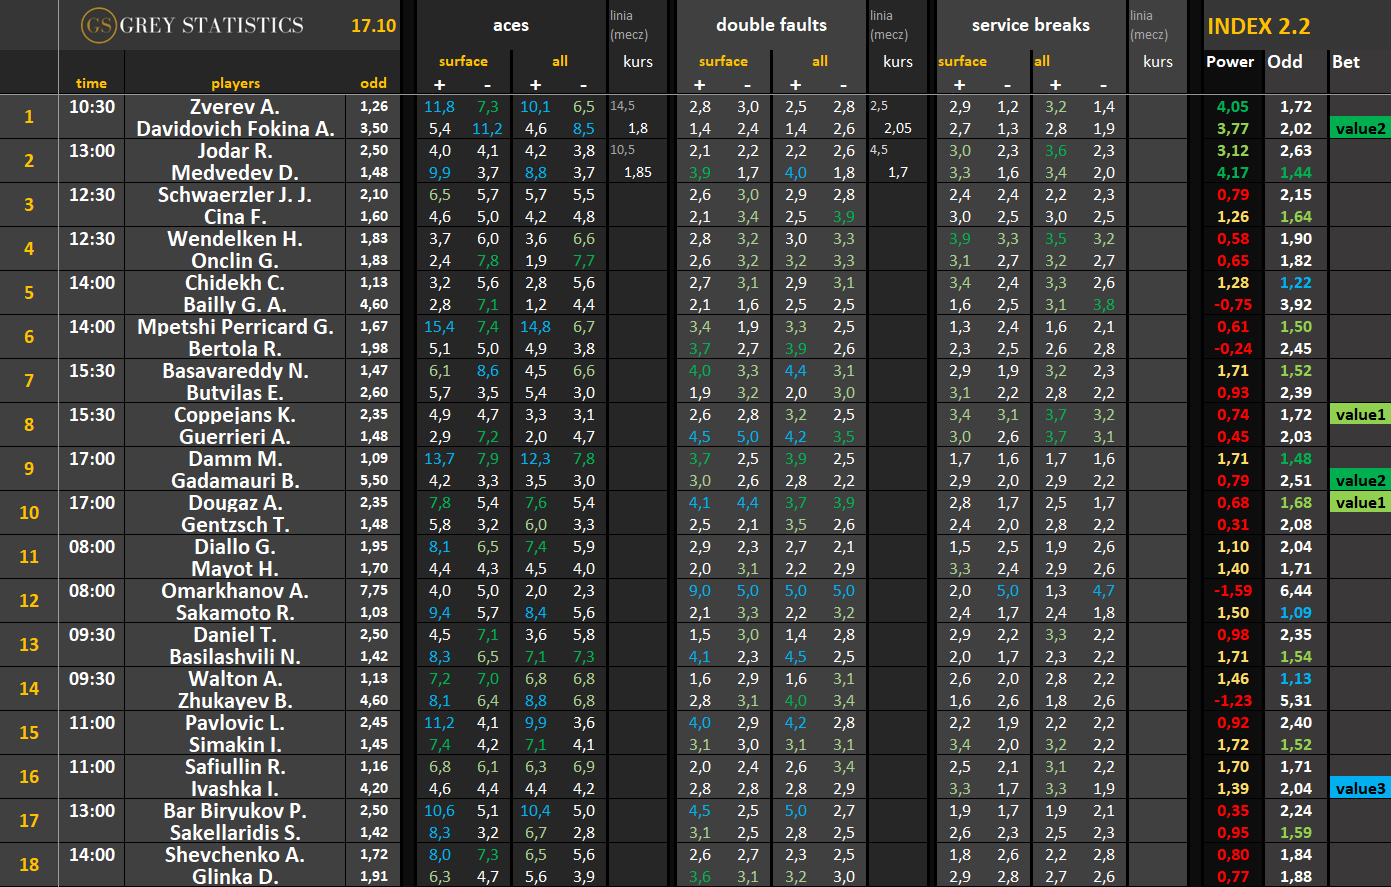Select the date cell 17.10
The height and width of the screenshot is (887, 1391).
click(x=373, y=25)
